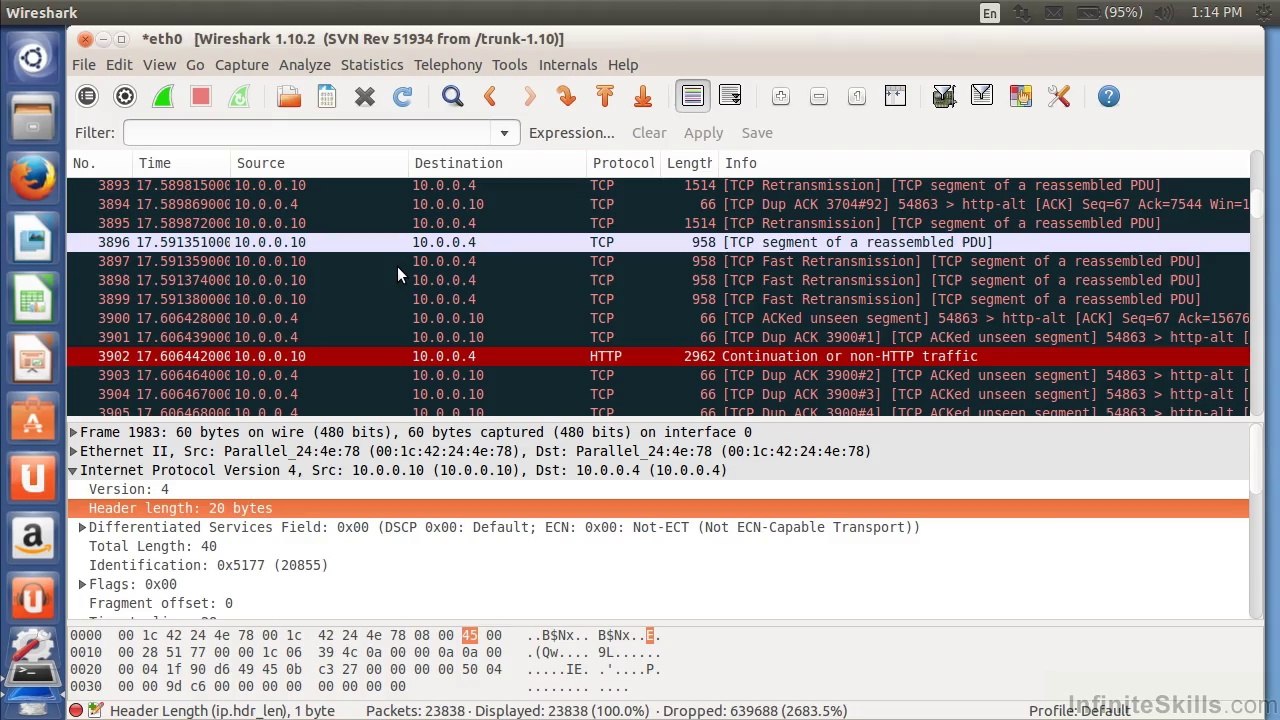Restart the running live capture
Viewport: 1280px width, 720px height.
pos(239,96)
